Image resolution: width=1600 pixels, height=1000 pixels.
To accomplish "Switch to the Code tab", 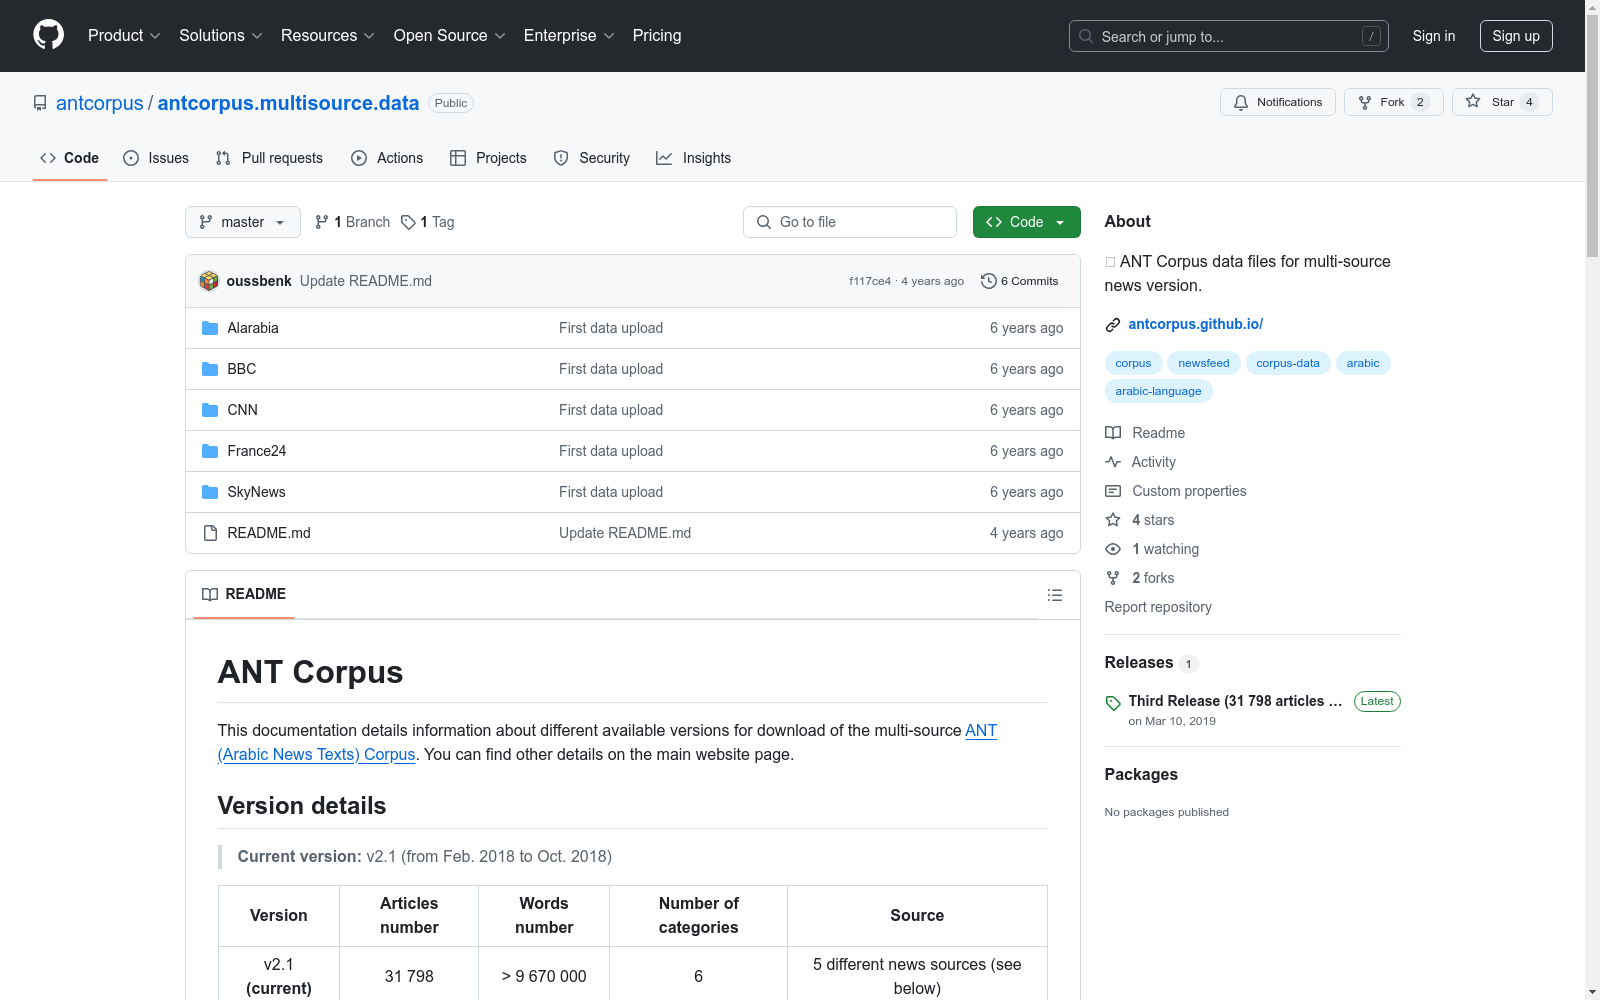I will click(70, 158).
